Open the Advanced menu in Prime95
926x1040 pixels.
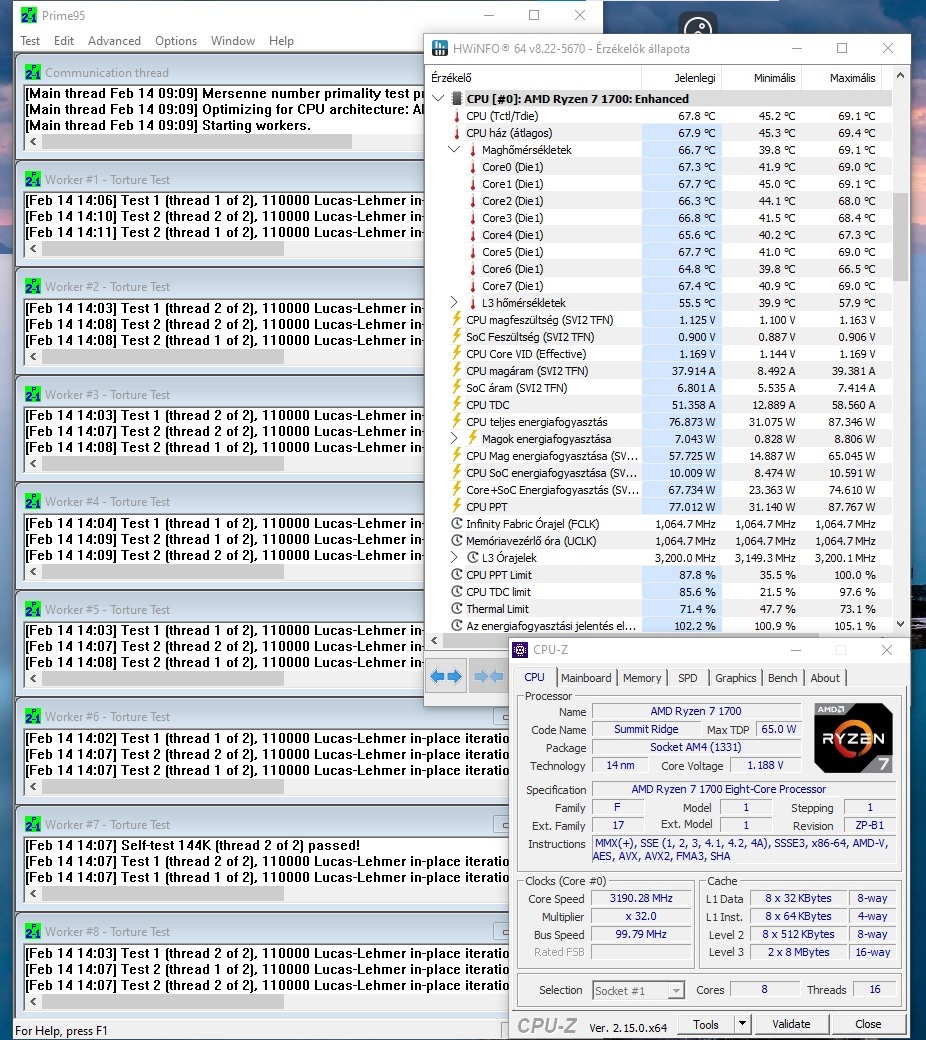coord(114,41)
